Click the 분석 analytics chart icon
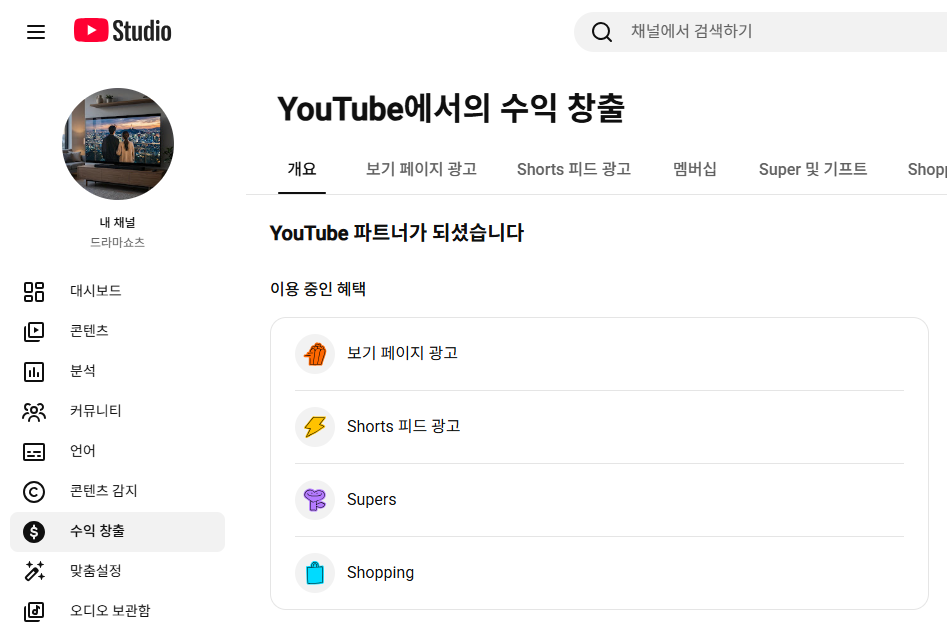Image resolution: width=947 pixels, height=624 pixels. [x=34, y=372]
